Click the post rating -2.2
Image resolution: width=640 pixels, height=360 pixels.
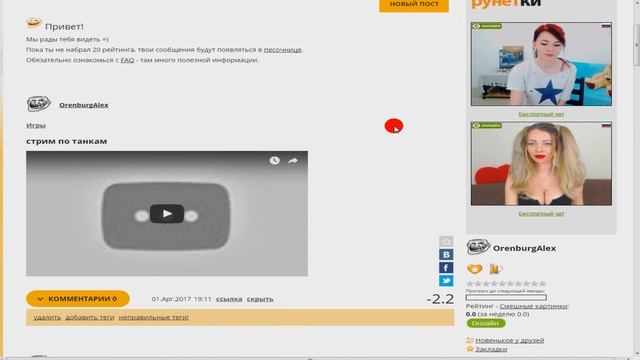pos(440,299)
